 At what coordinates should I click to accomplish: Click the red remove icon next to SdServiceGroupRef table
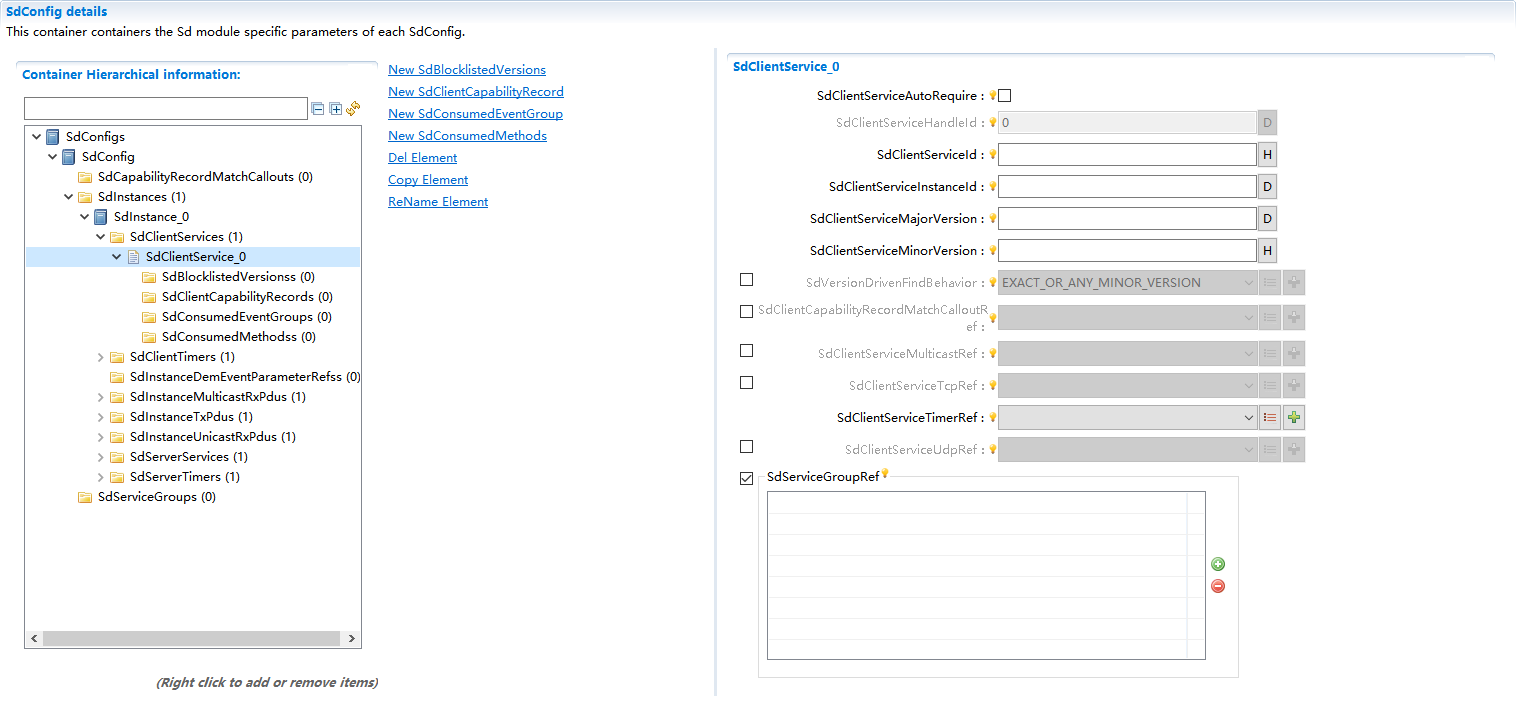1217,586
